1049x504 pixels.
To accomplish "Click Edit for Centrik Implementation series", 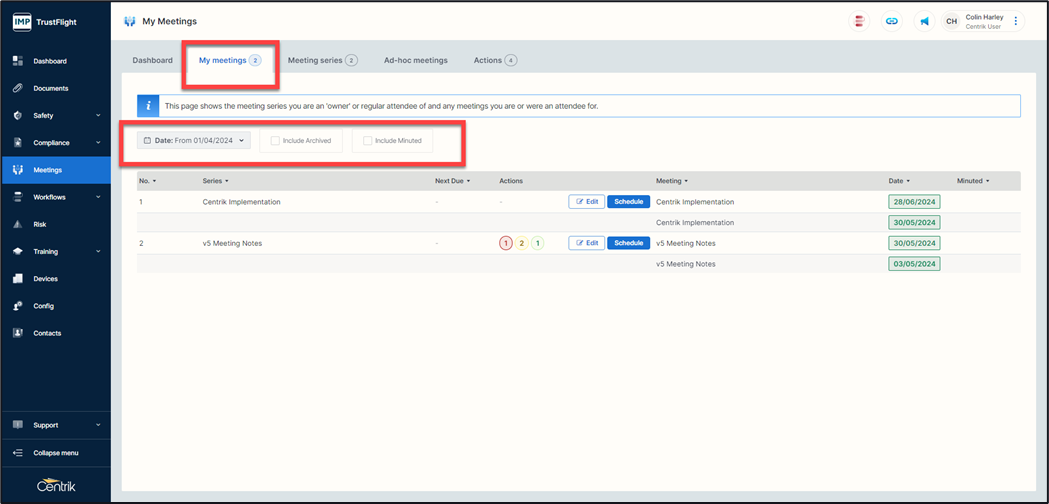I will tap(586, 202).
